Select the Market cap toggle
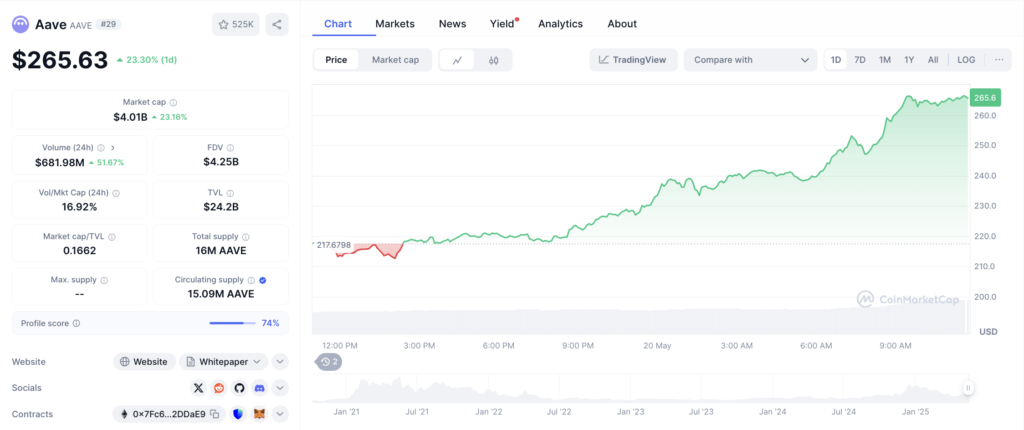 tap(395, 60)
